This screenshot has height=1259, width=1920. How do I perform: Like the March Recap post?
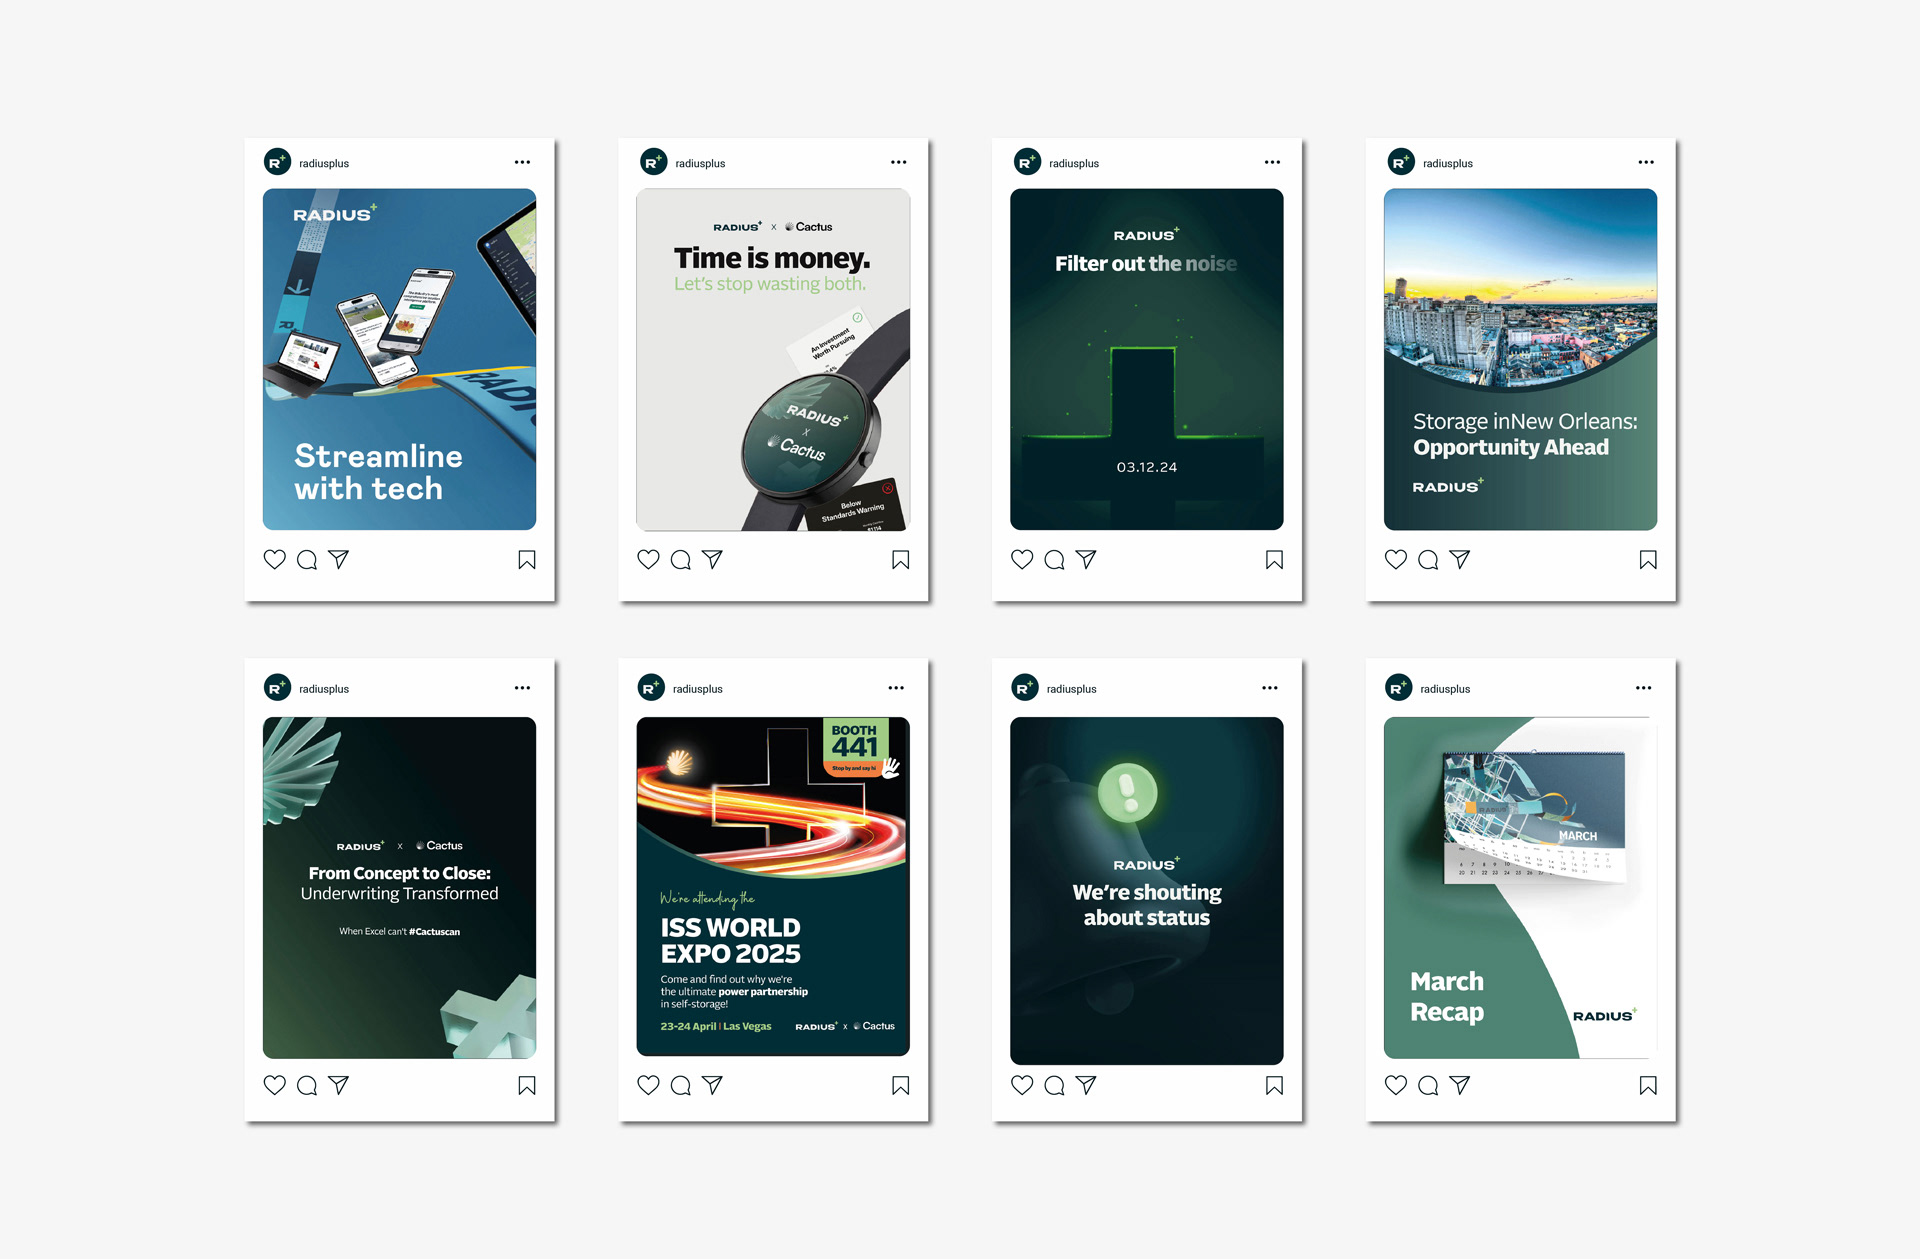(1396, 1085)
